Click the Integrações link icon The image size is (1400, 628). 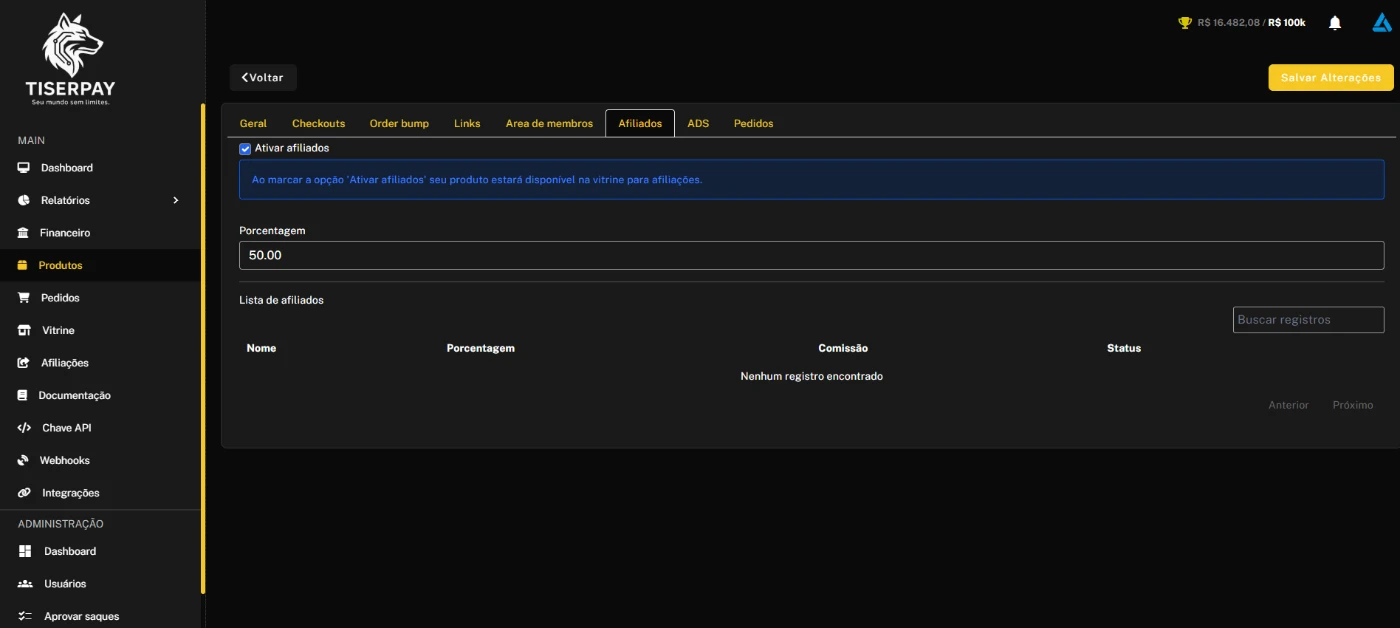[x=23, y=493]
